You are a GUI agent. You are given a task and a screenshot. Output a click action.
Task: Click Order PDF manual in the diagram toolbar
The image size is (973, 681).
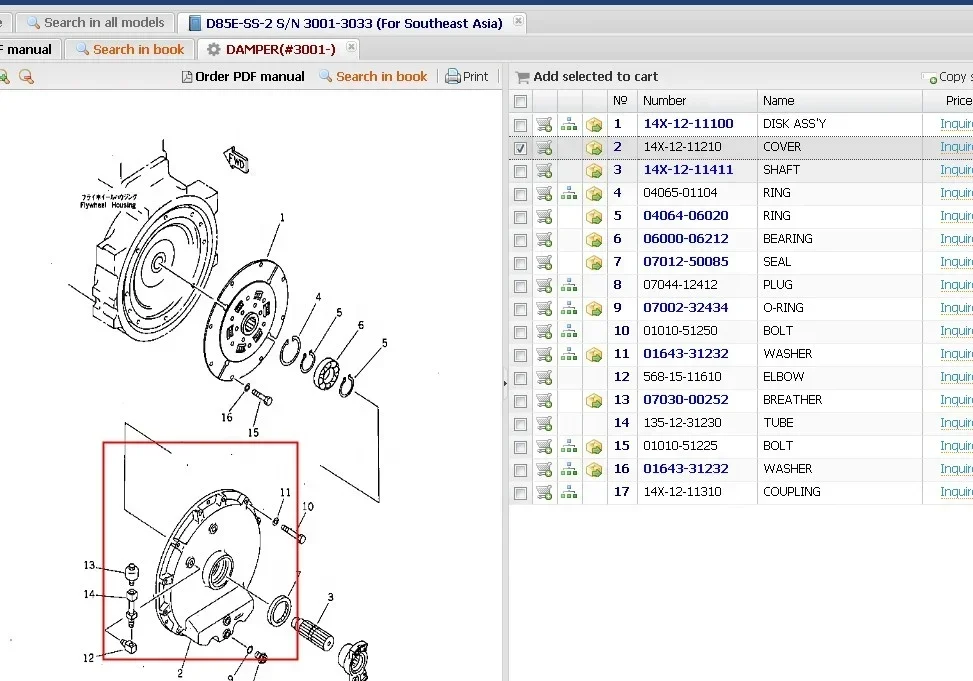tap(243, 77)
